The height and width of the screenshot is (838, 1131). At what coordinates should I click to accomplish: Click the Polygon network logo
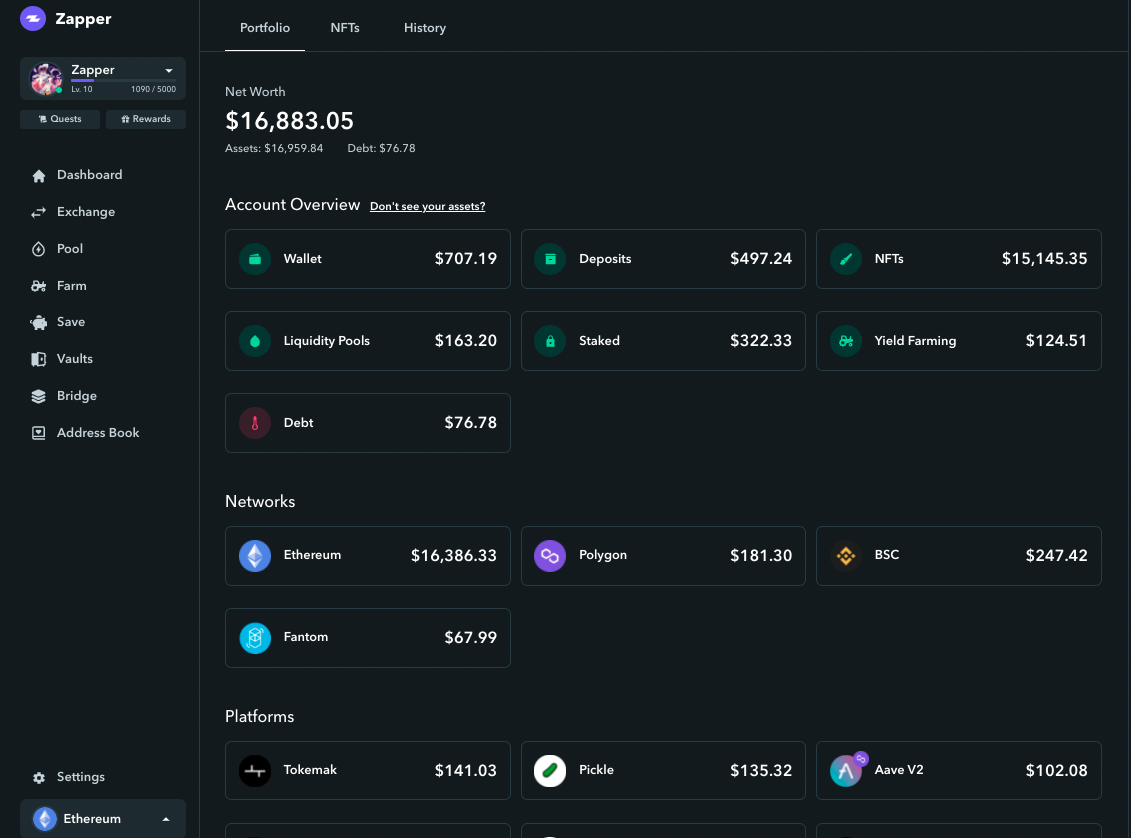click(550, 556)
